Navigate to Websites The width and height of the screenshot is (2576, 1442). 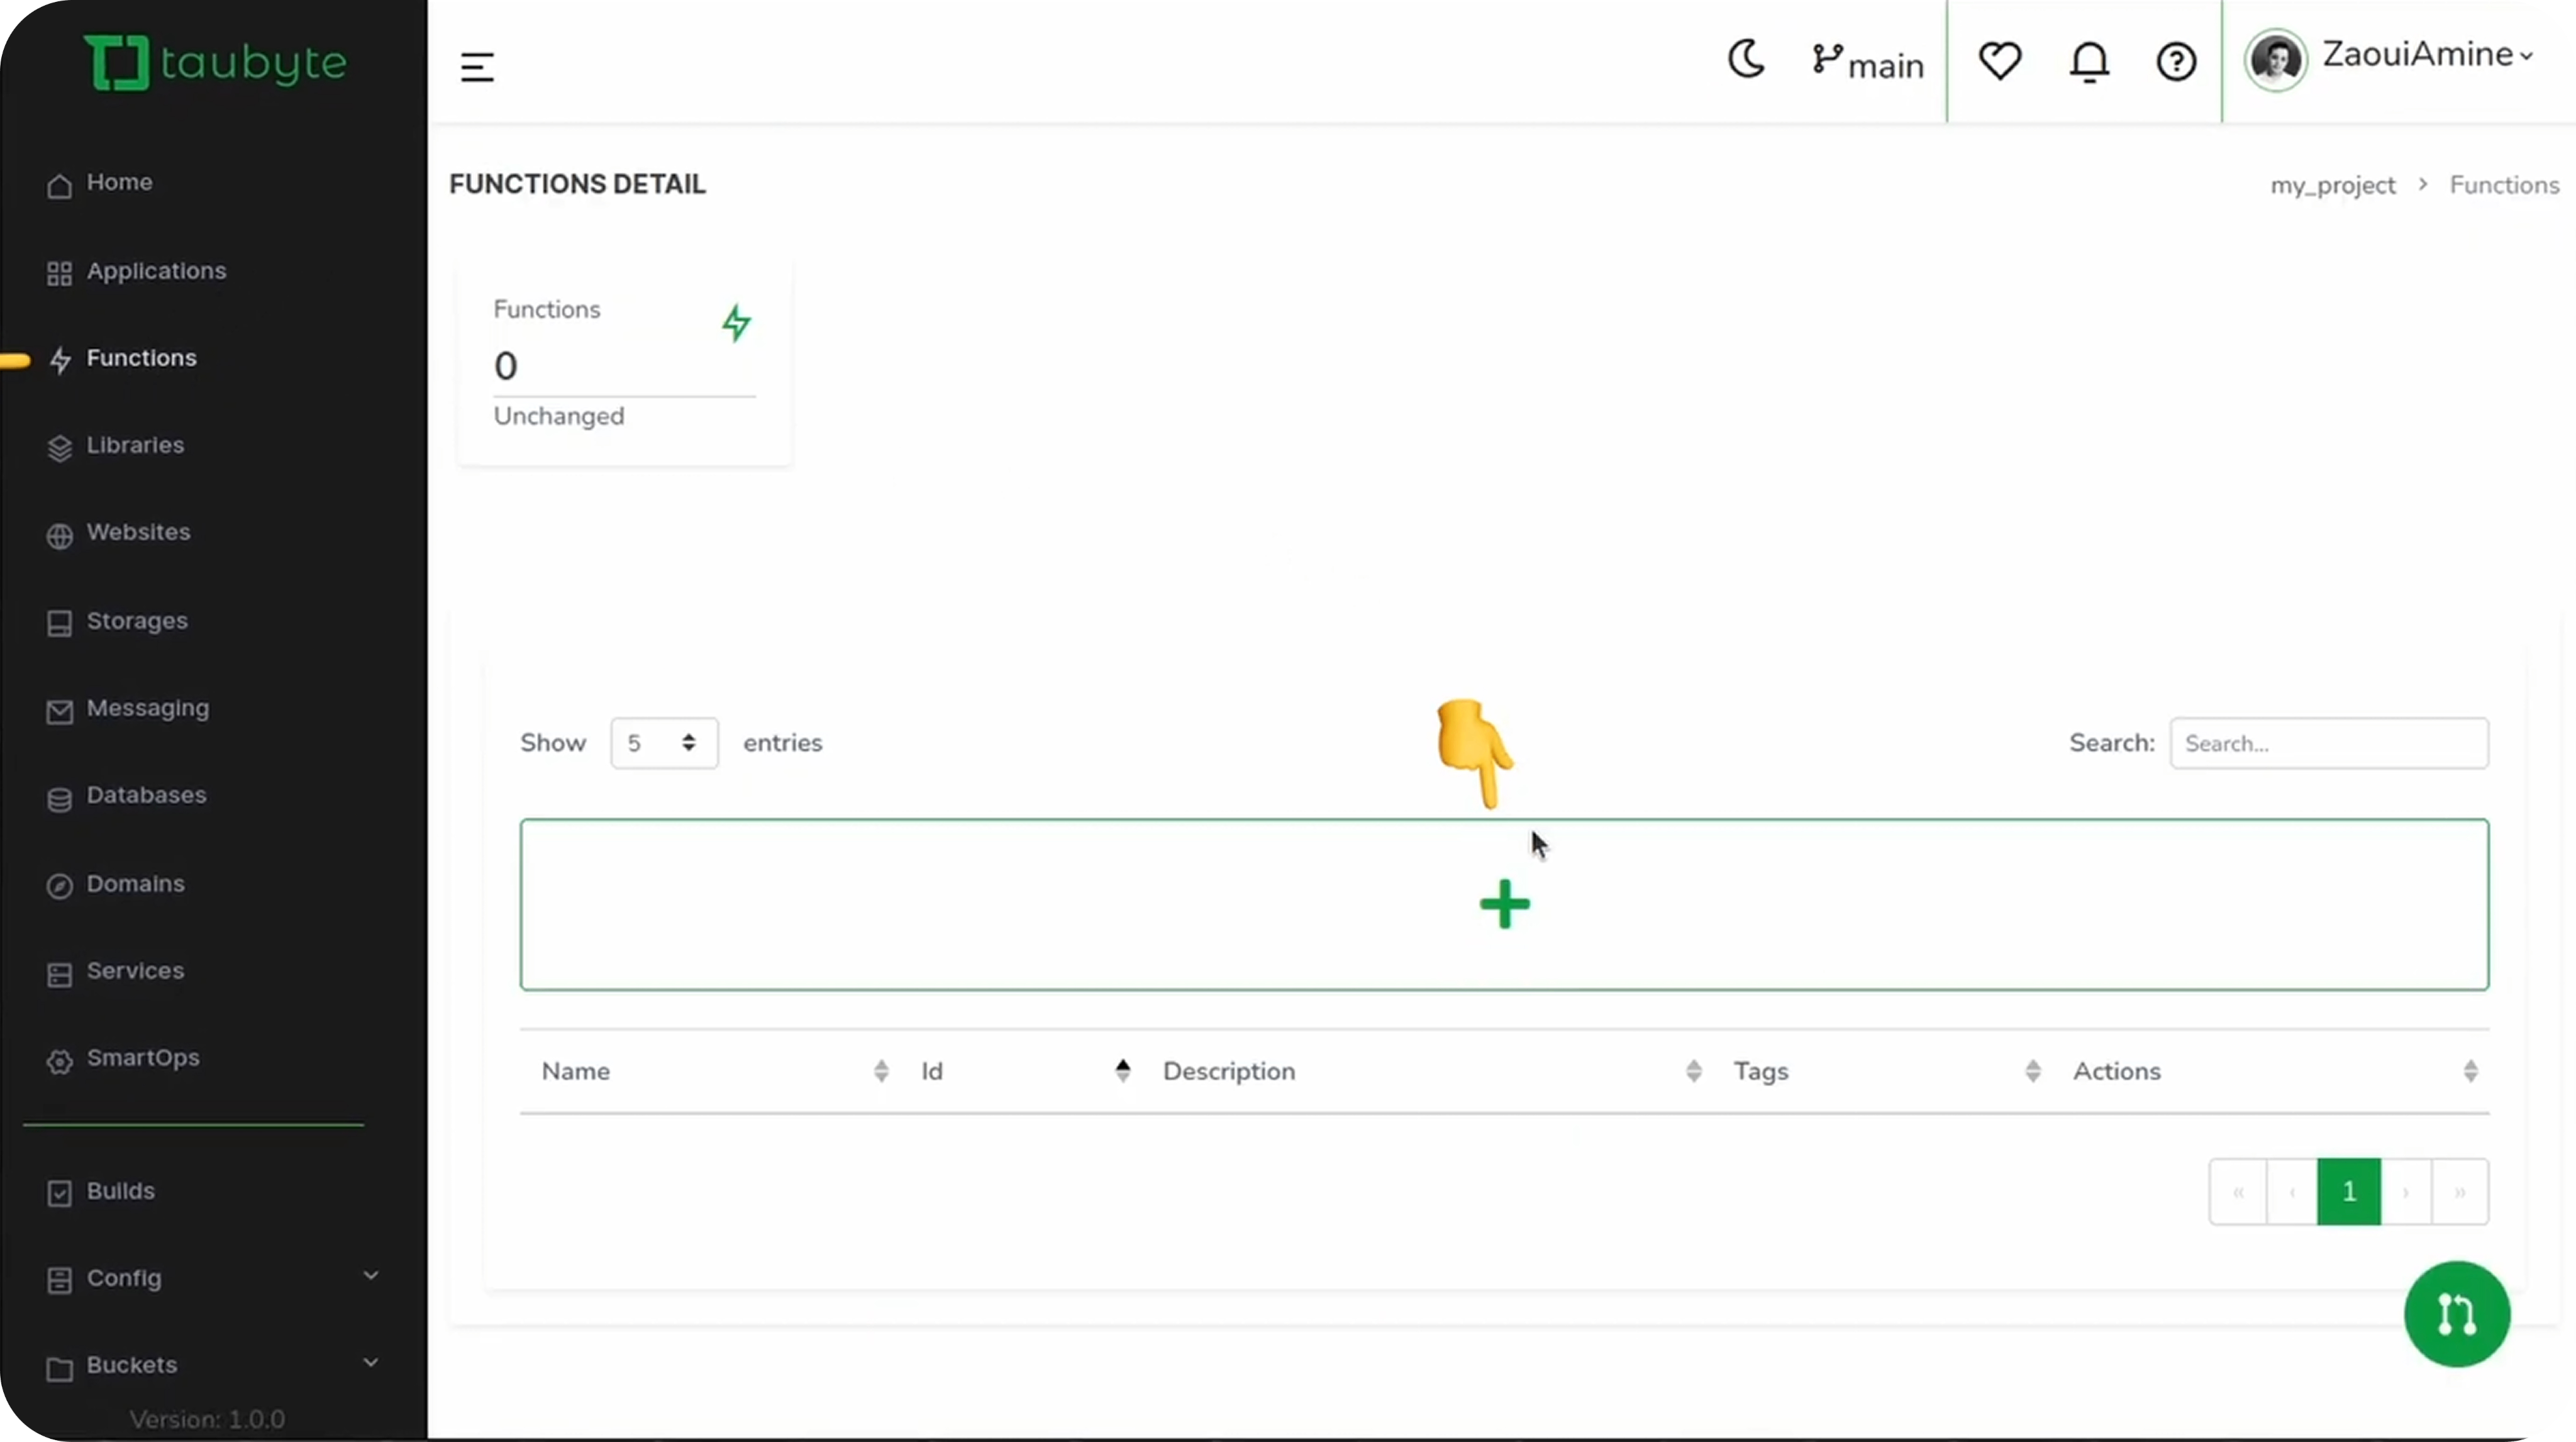click(139, 532)
